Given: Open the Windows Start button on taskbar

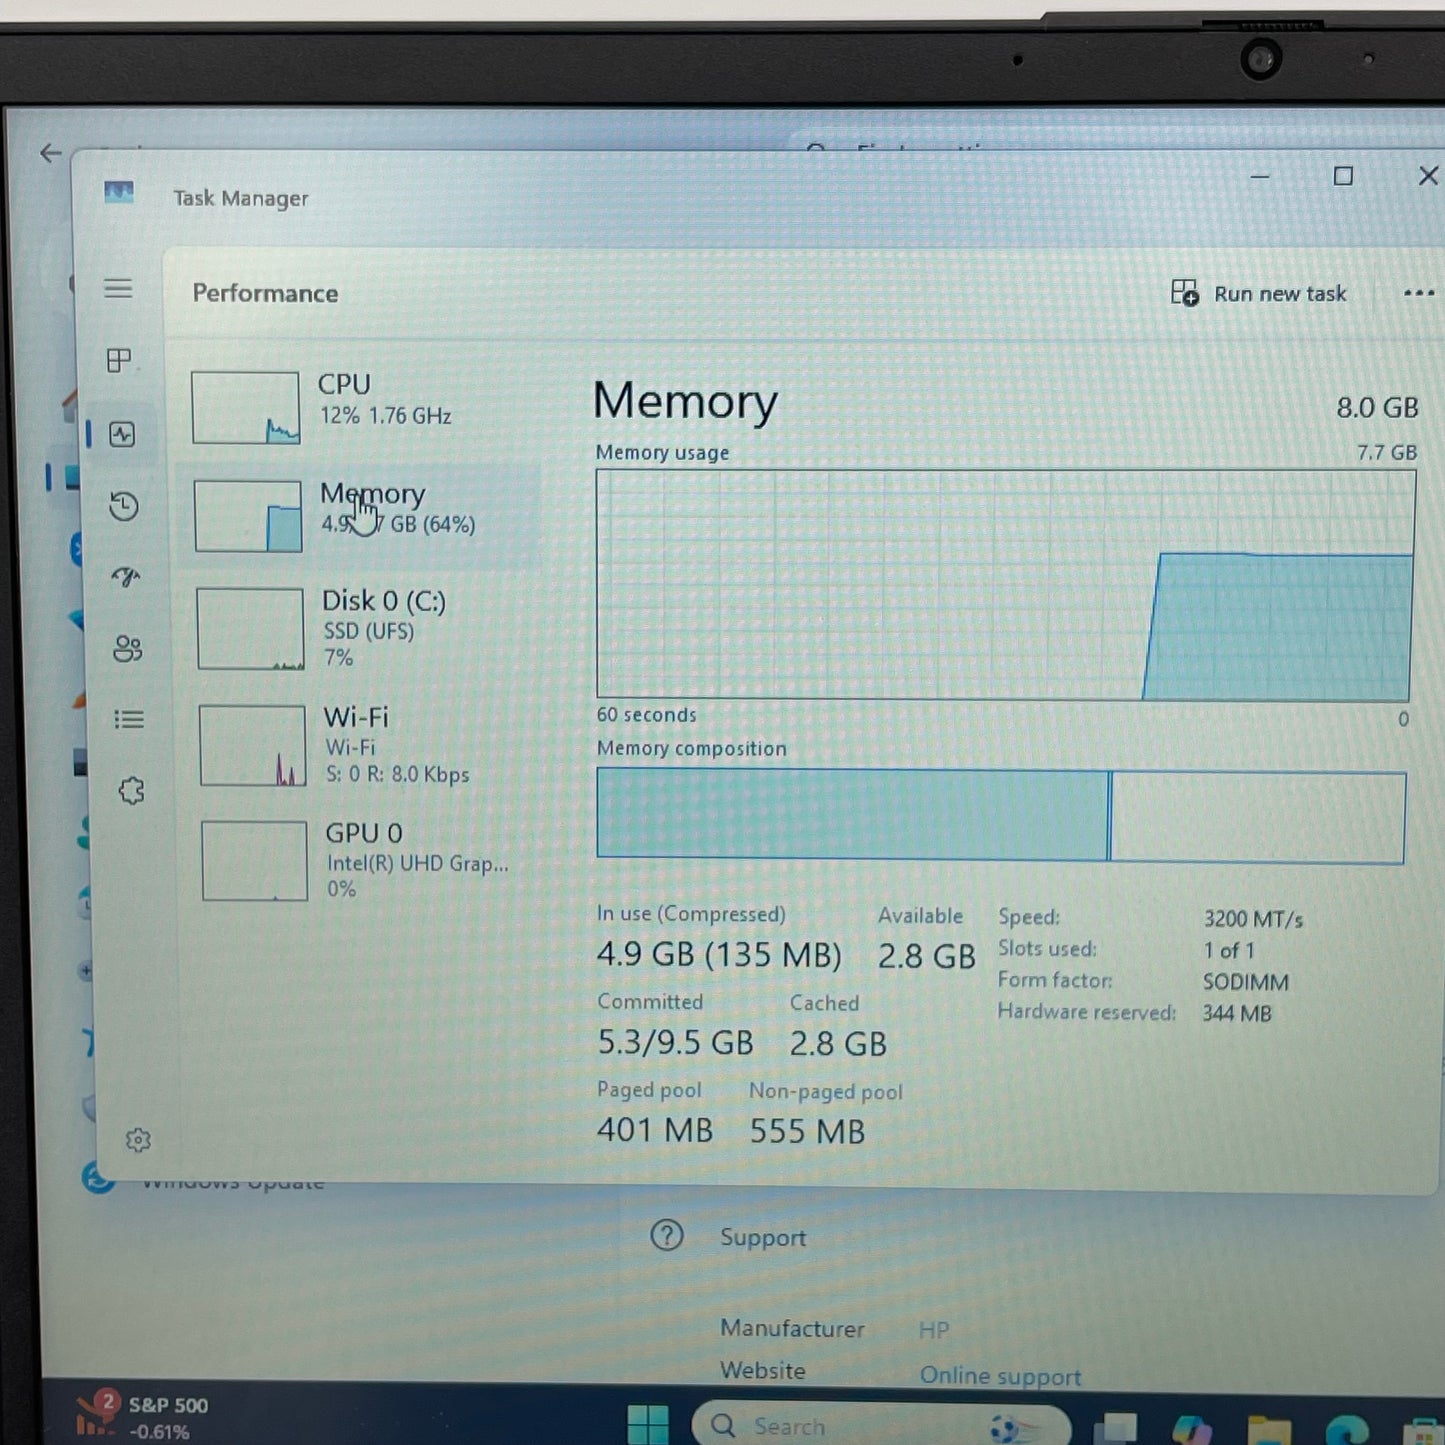Looking at the screenshot, I should click(648, 1424).
